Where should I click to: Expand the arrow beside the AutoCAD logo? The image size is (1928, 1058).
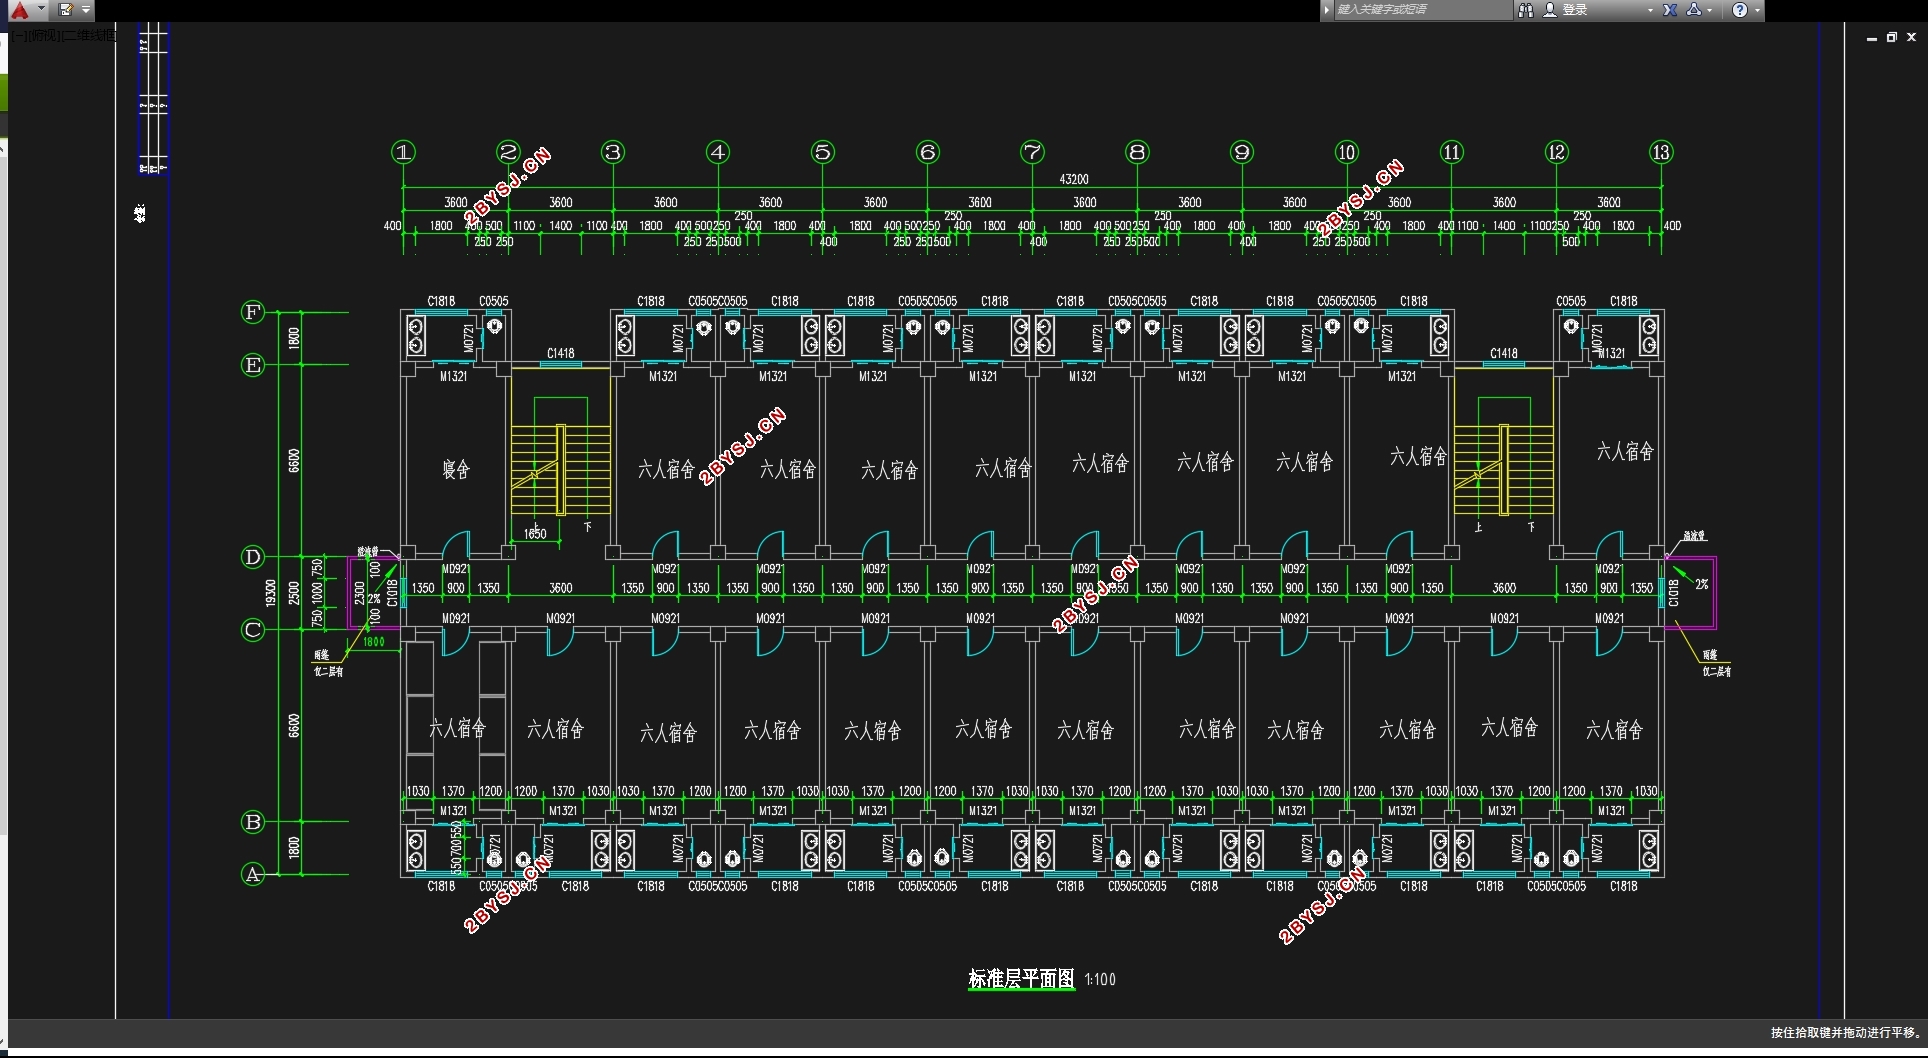[41, 9]
